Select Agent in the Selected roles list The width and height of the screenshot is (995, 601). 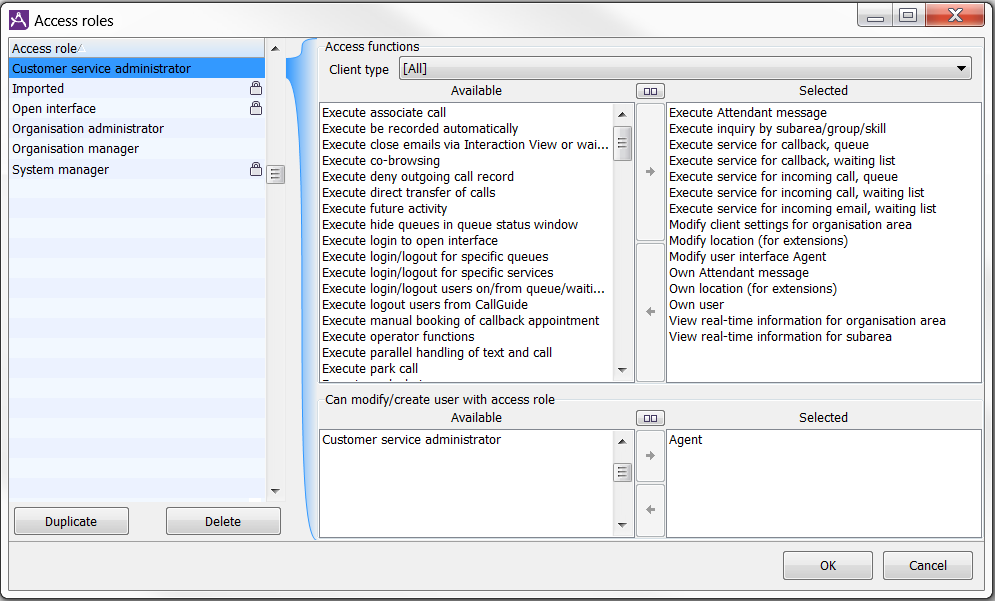coord(686,440)
